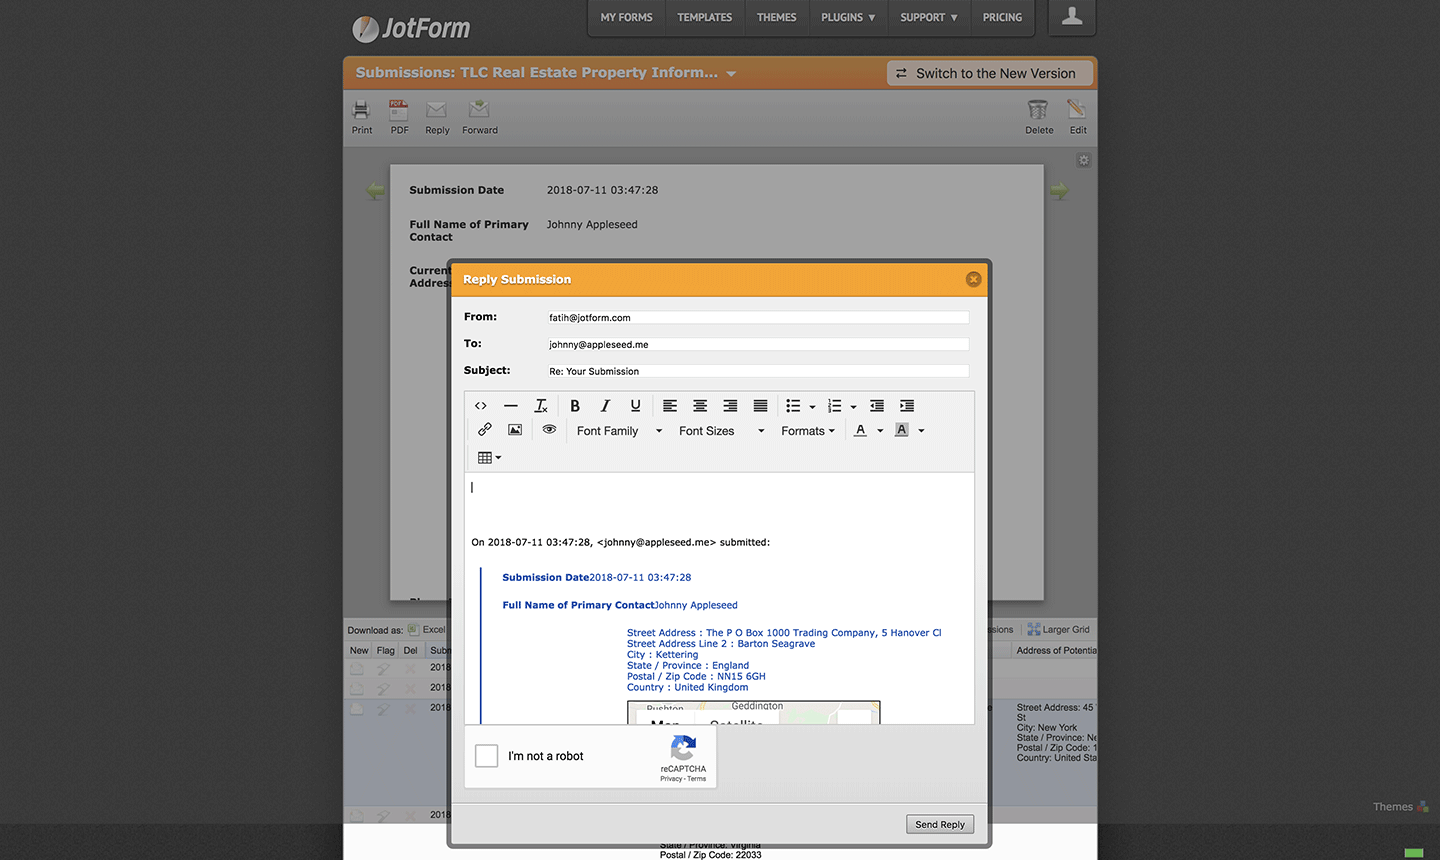Open the Pricing page

click(1002, 18)
